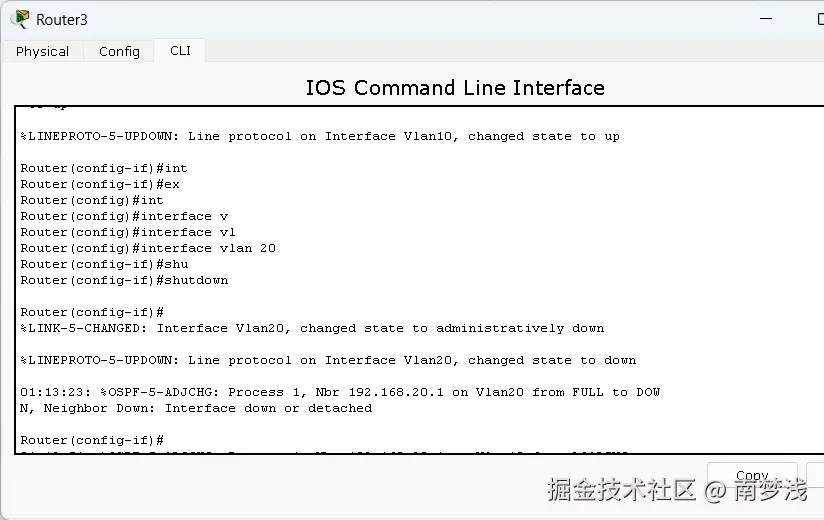Maximize the Router3 window
824x520 pixels.
pyautogui.click(x=820, y=19)
